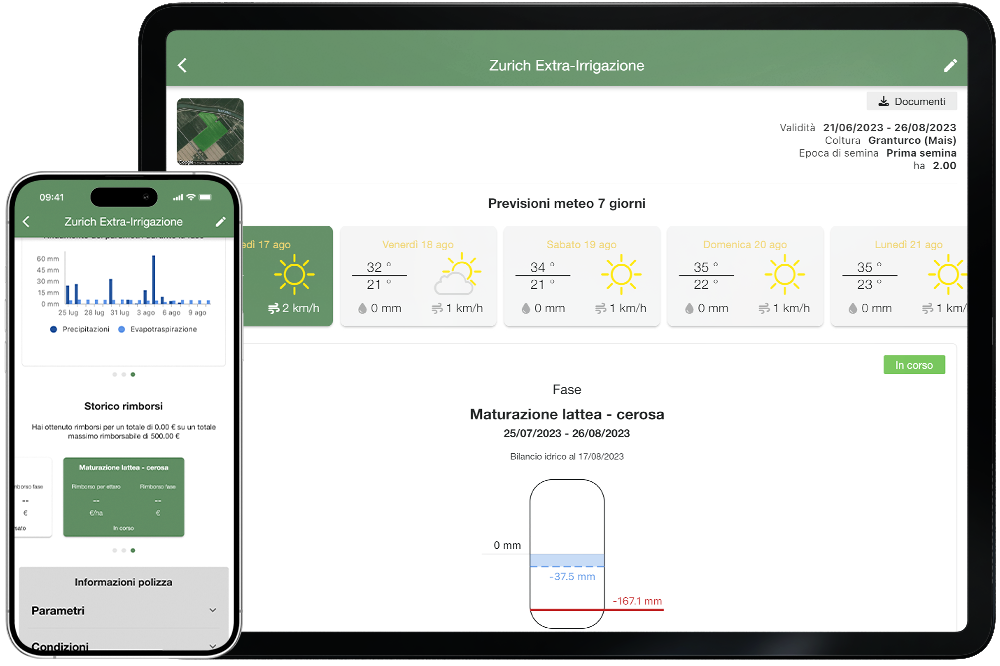
Task: Expand the Parametri section on phone
Action: pyautogui.click(x=124, y=610)
